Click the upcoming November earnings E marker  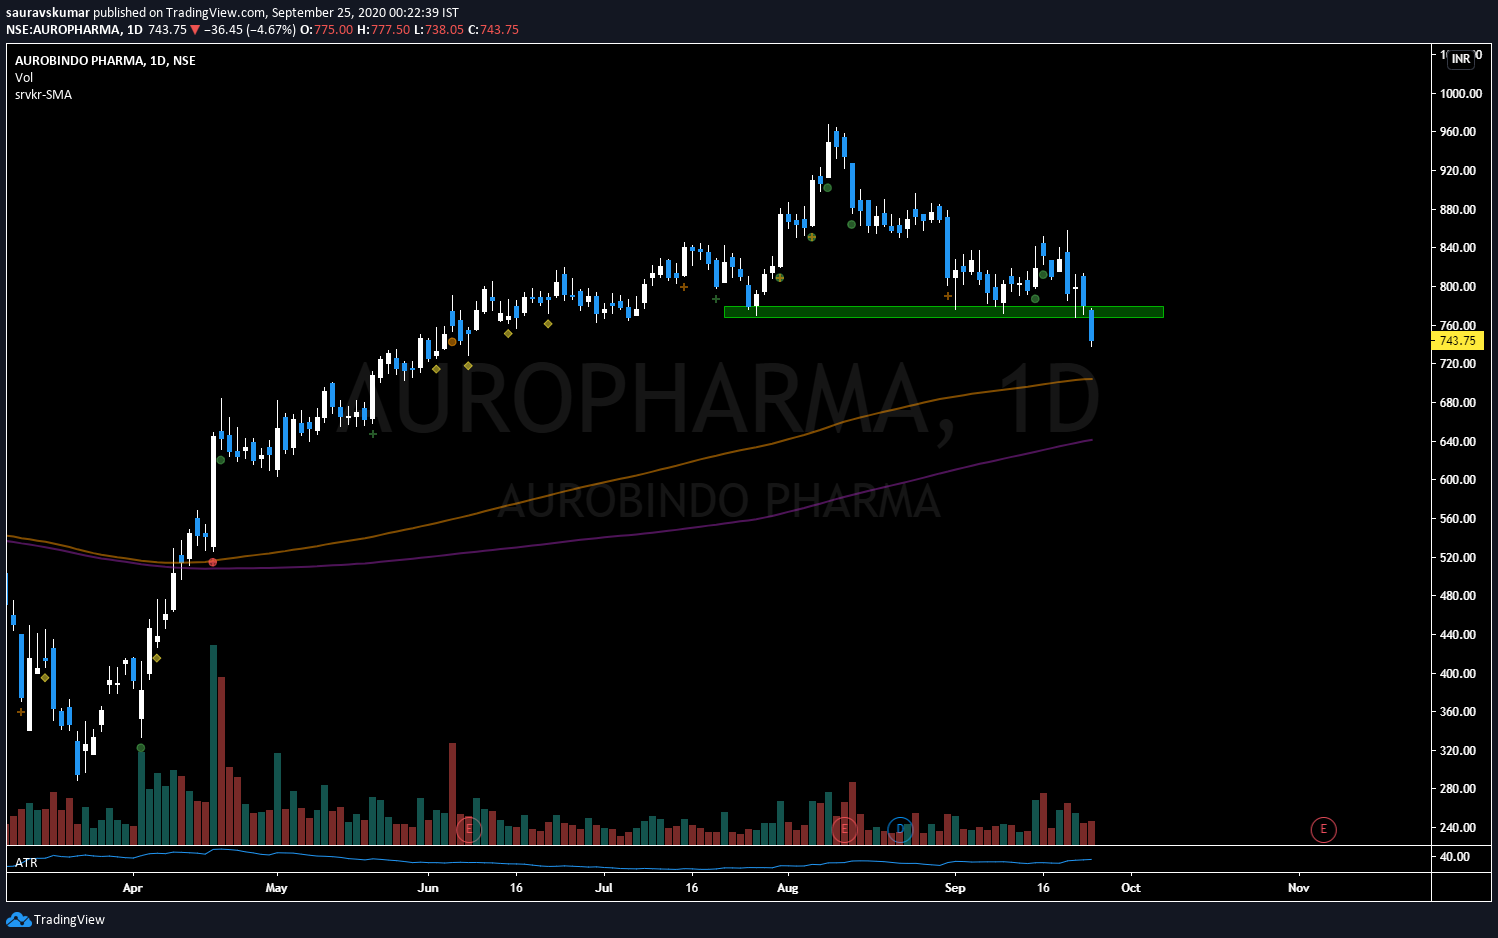tap(1323, 829)
